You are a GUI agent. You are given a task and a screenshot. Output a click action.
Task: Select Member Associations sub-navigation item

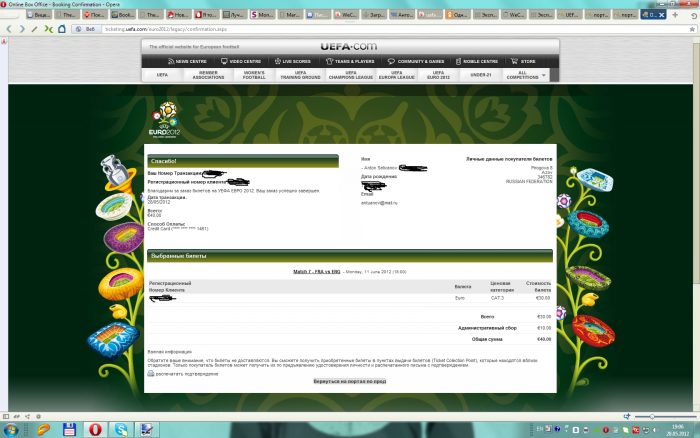pyautogui.click(x=208, y=75)
